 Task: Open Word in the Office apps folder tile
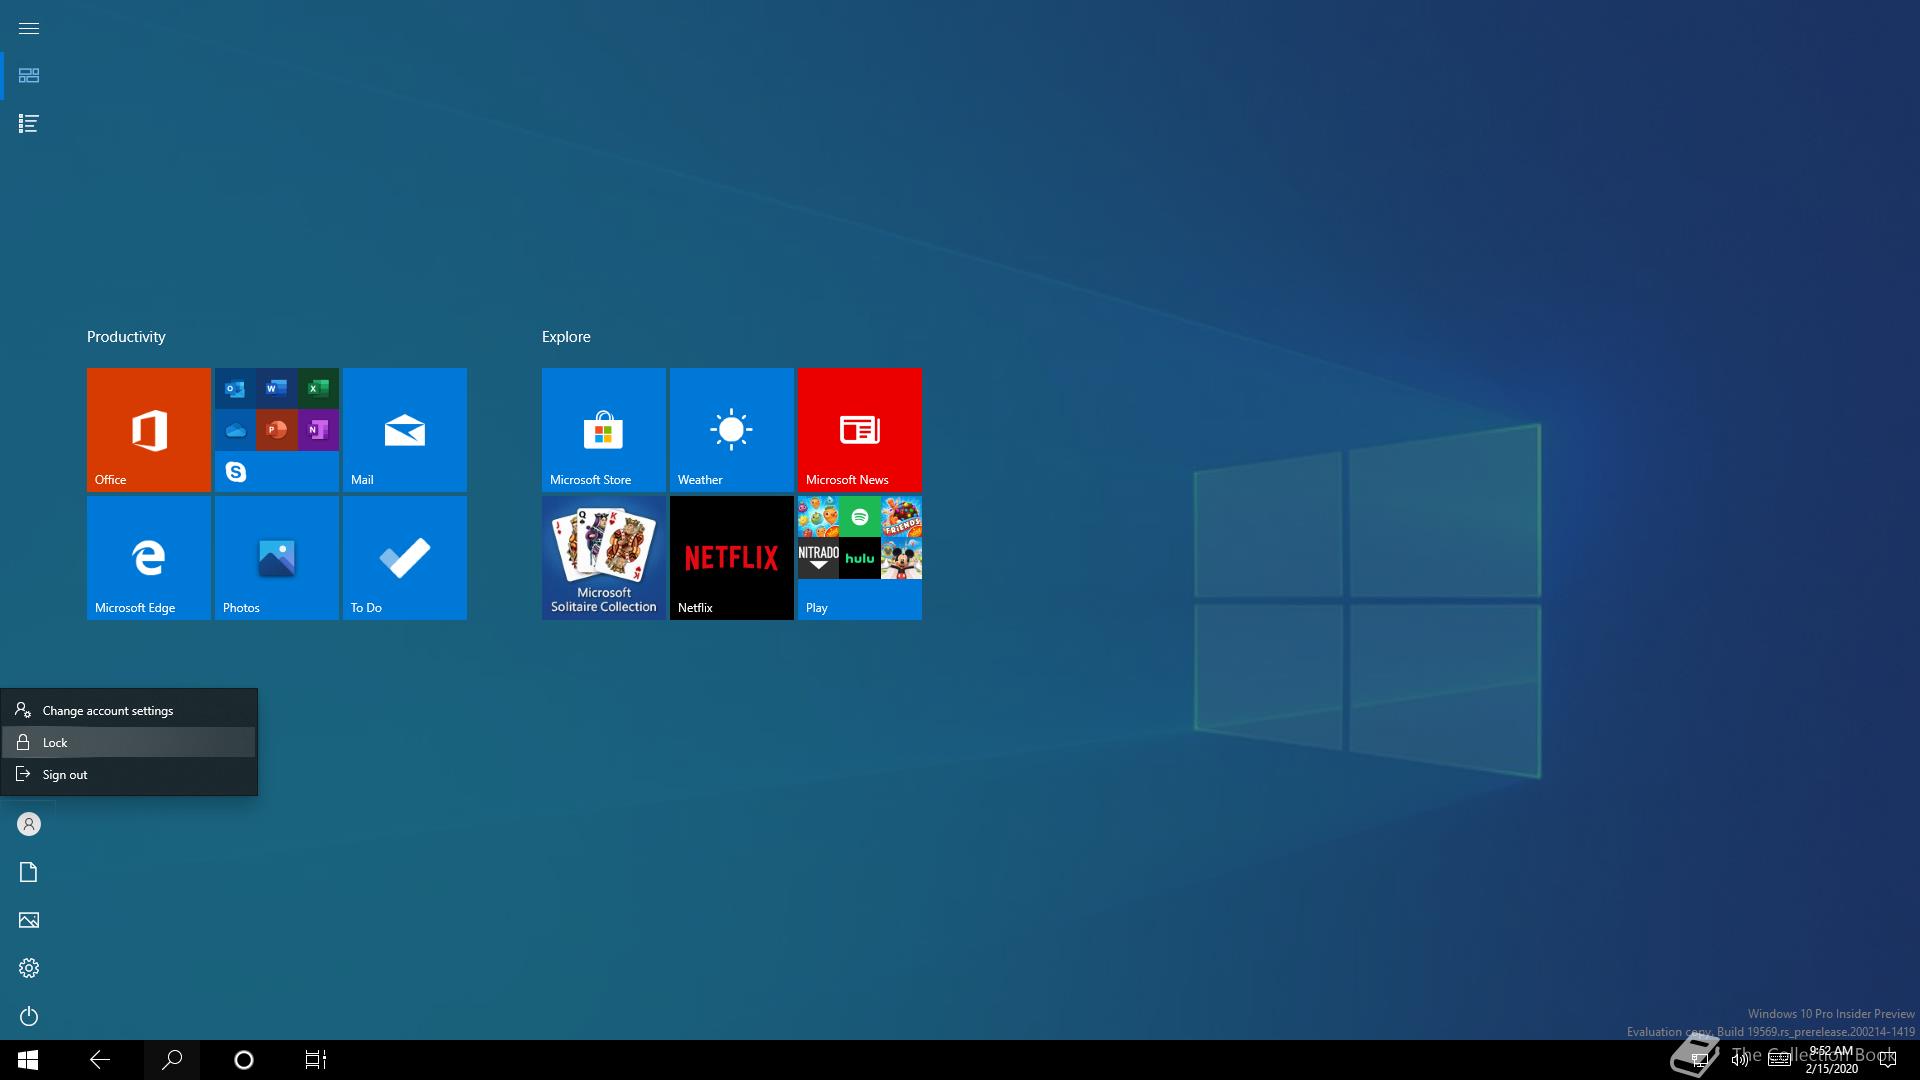(277, 388)
